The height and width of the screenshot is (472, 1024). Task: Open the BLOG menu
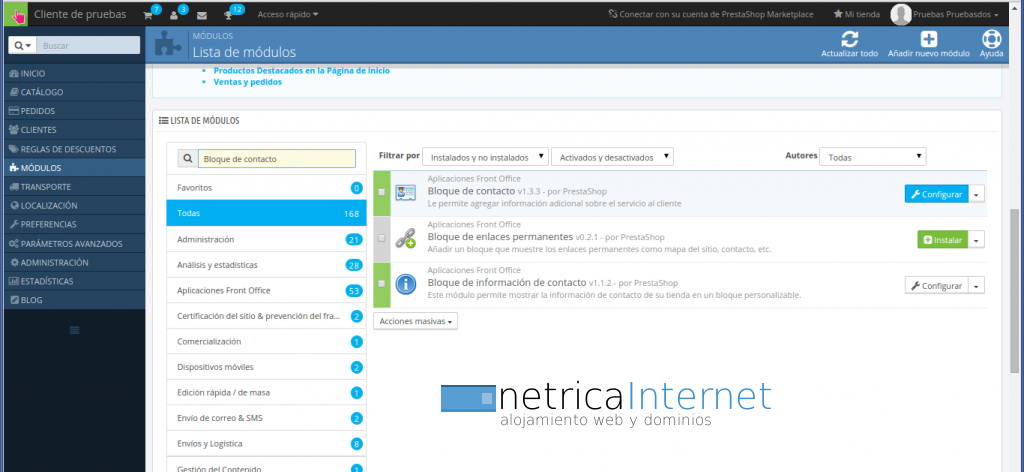[x=74, y=300]
